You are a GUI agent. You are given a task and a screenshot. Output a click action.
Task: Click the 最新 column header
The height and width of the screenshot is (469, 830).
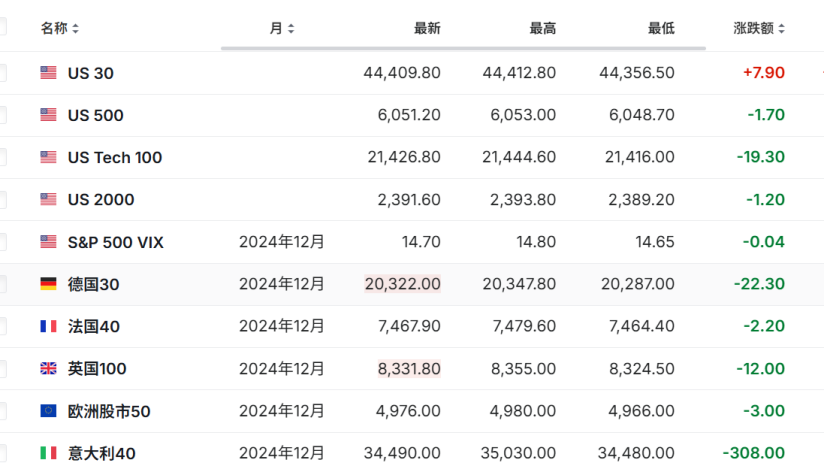pos(427,29)
